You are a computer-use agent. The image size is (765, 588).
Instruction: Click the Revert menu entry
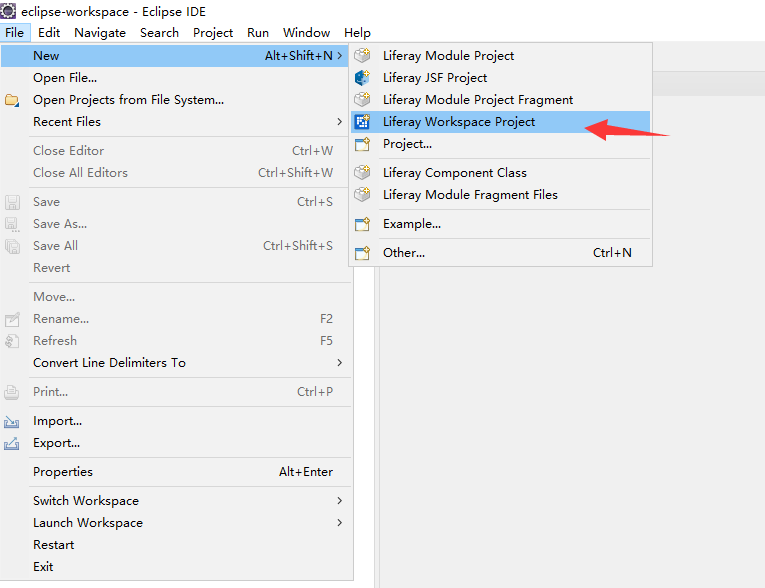pyautogui.click(x=176, y=268)
